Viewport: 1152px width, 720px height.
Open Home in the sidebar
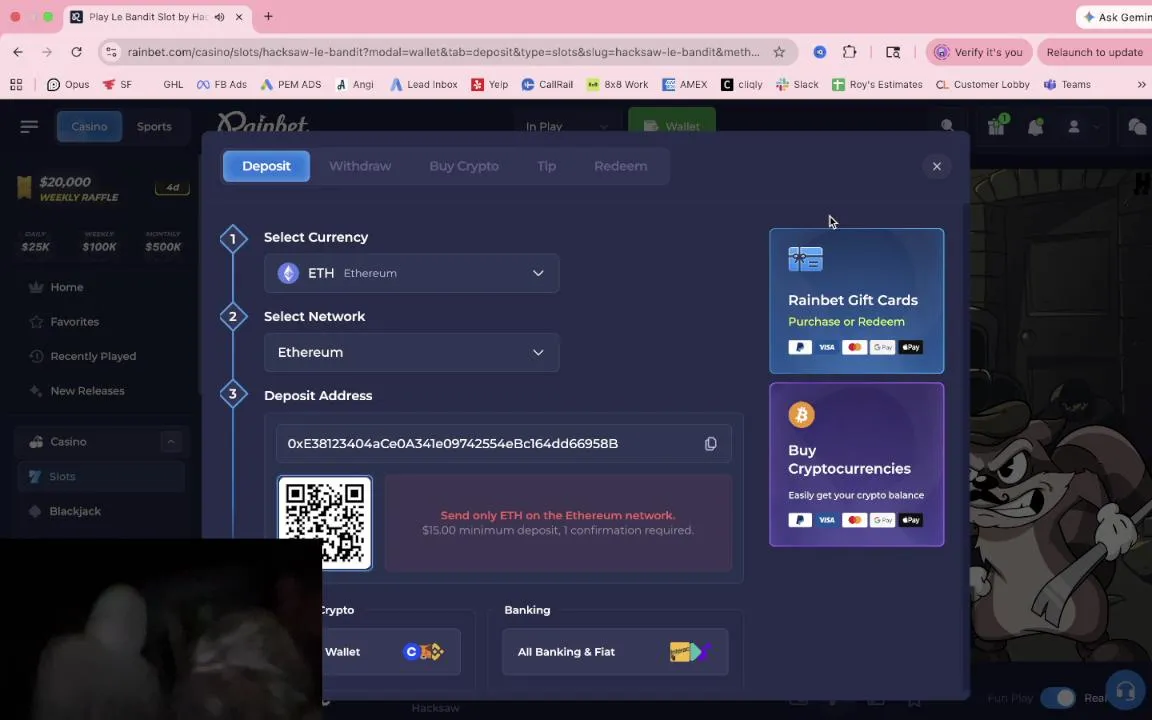[66, 287]
